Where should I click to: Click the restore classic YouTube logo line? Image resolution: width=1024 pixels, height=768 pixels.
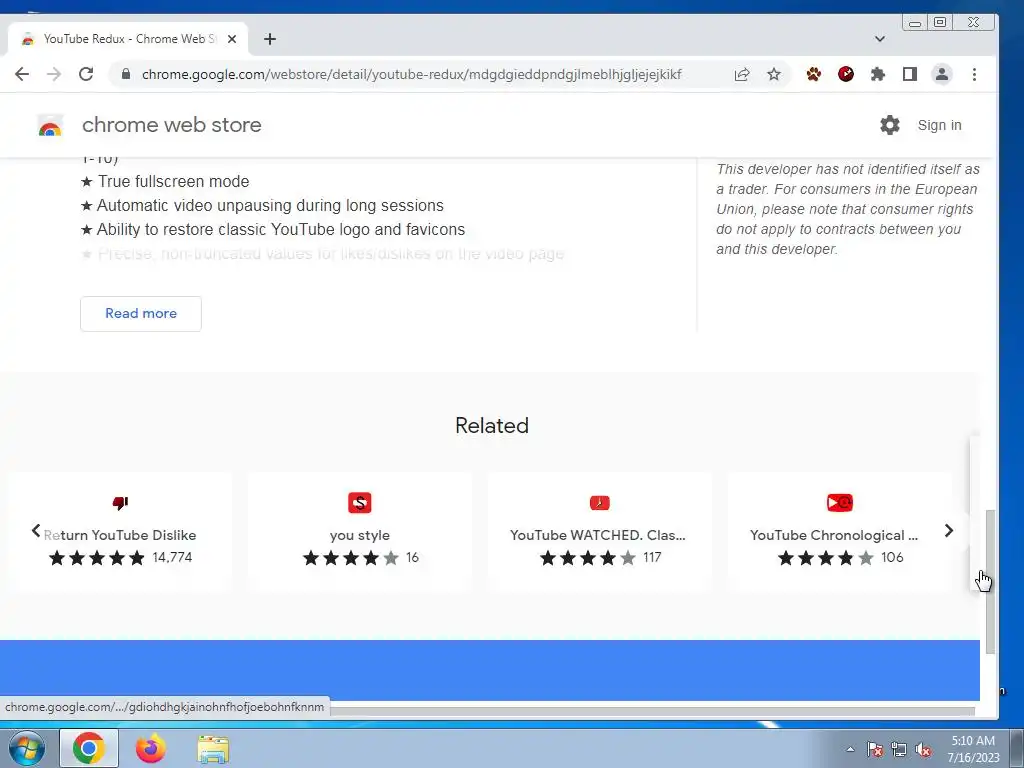point(273,230)
